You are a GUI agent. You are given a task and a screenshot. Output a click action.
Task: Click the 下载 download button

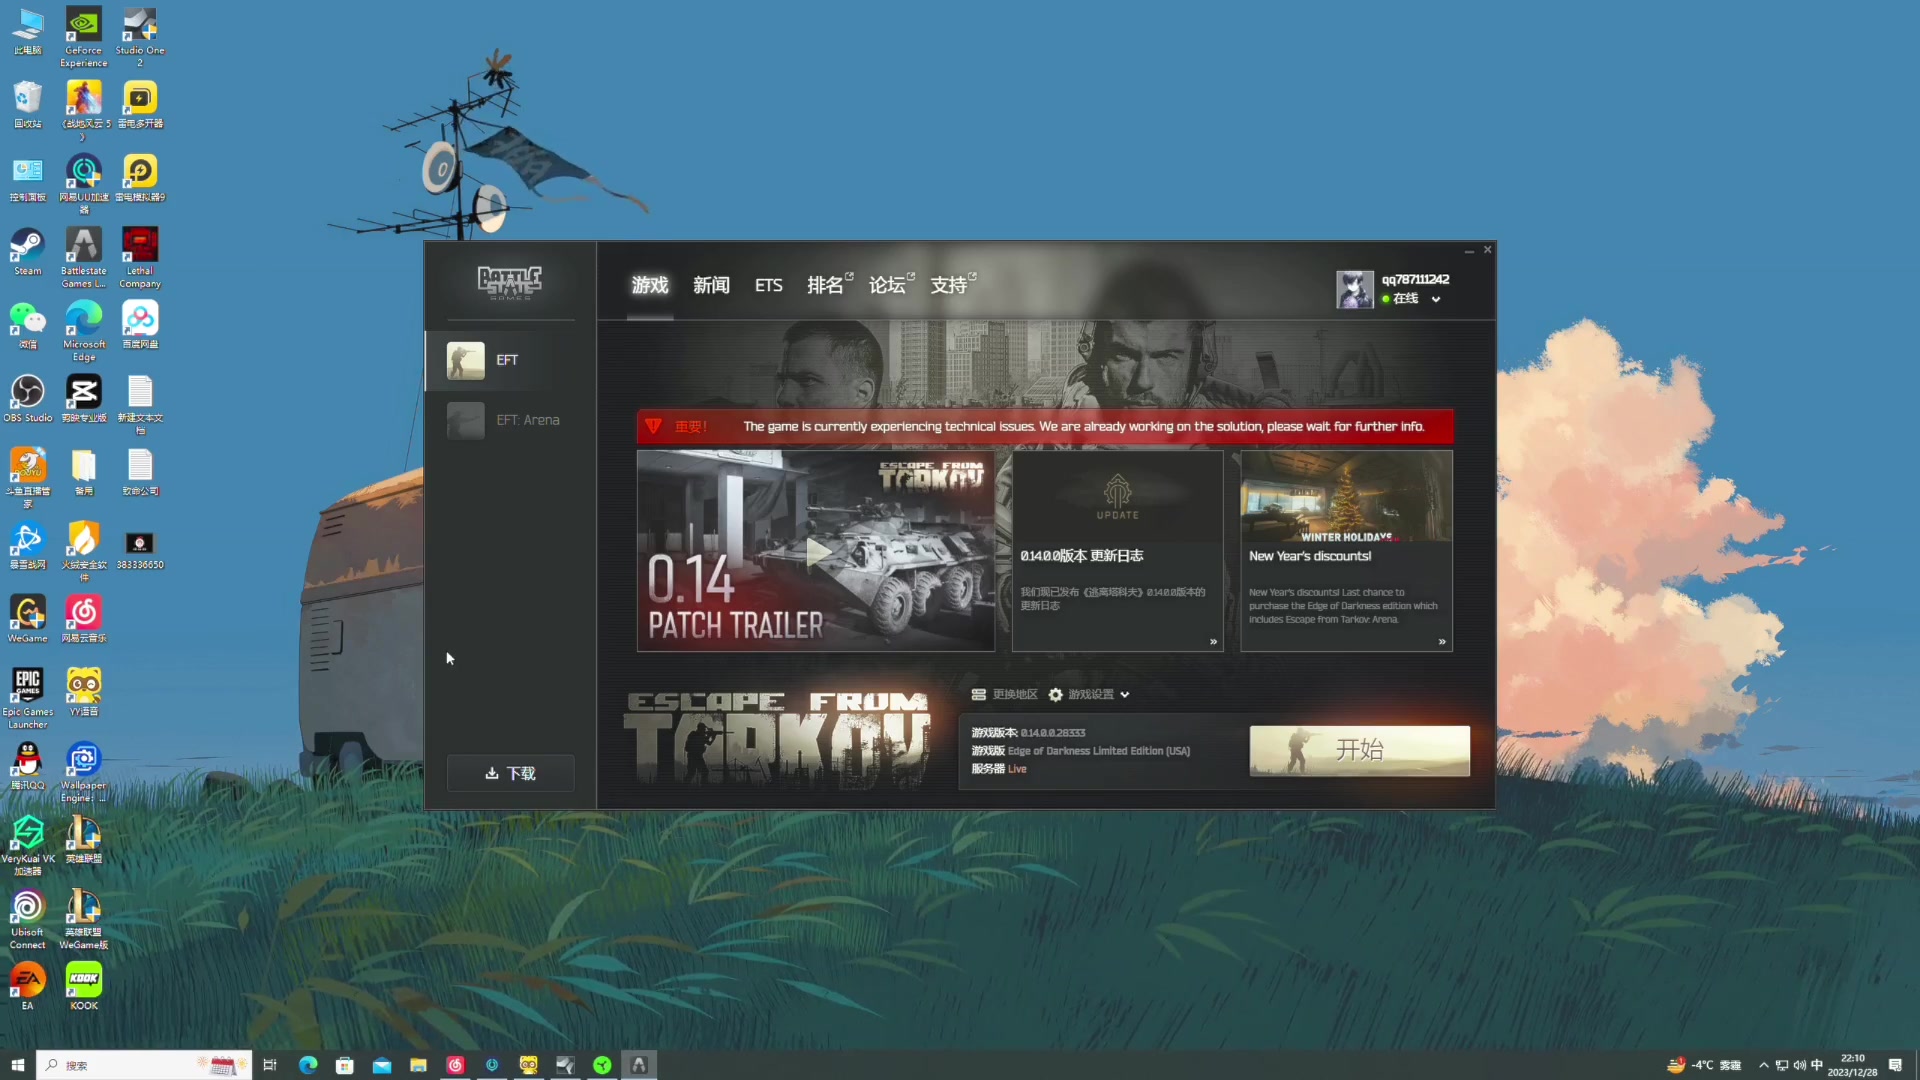[510, 773]
